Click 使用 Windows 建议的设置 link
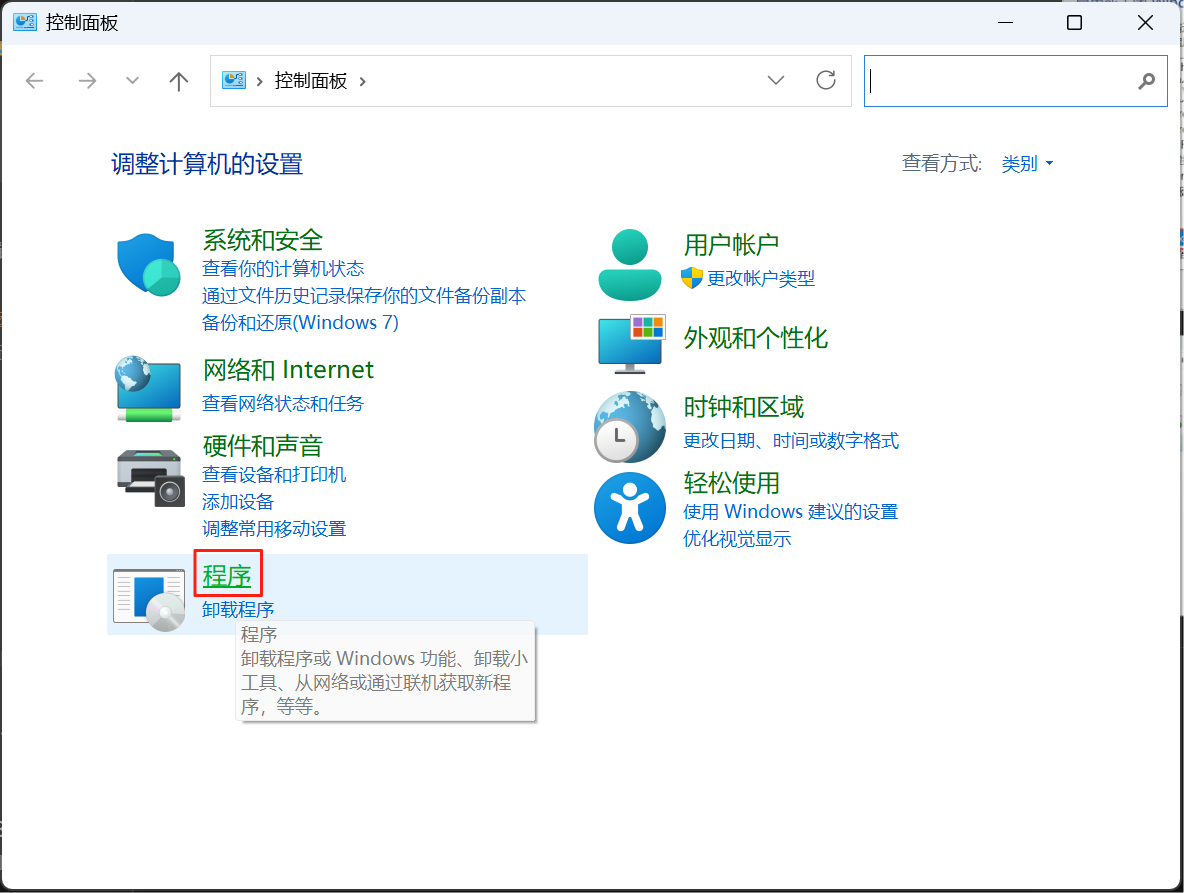Viewport: 1184px width, 893px height. 791,512
